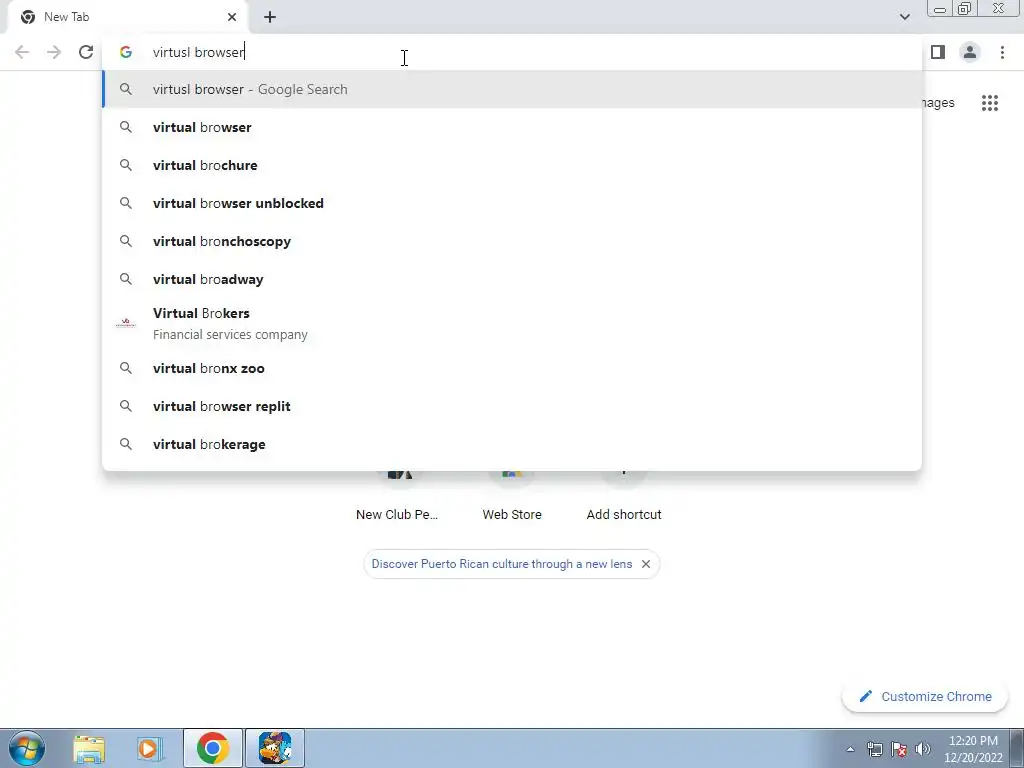Choose the 'virtual brochure' suggestion
Screen dimensions: 1024x768
pos(512,165)
